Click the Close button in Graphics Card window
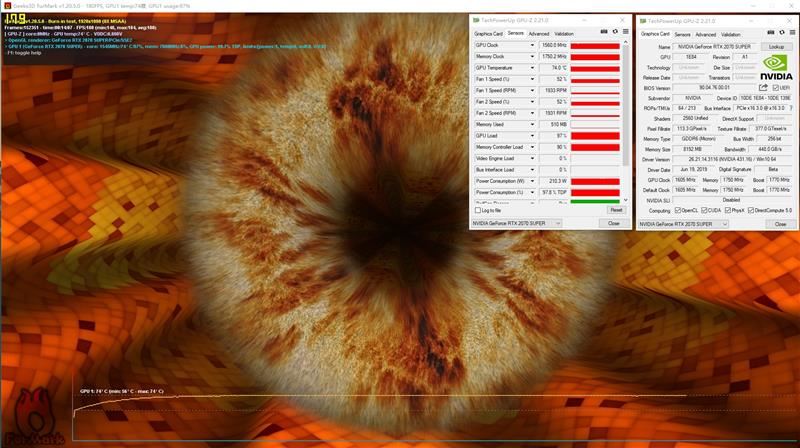 click(x=780, y=224)
